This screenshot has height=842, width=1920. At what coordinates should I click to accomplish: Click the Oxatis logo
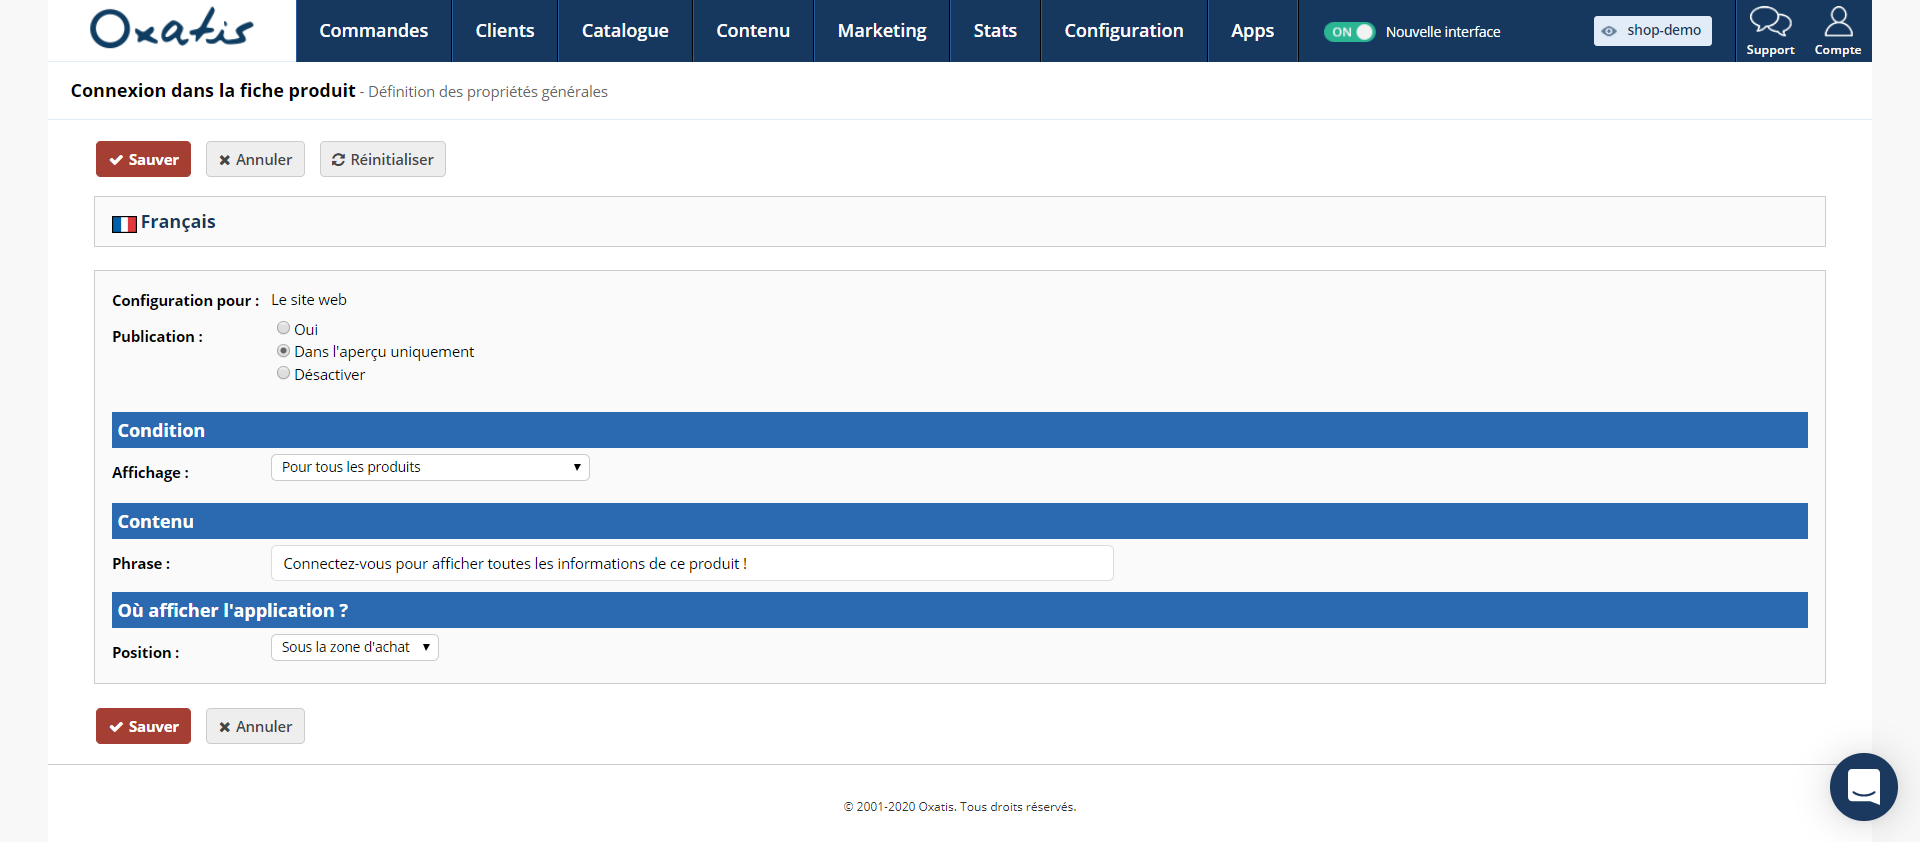[171, 29]
